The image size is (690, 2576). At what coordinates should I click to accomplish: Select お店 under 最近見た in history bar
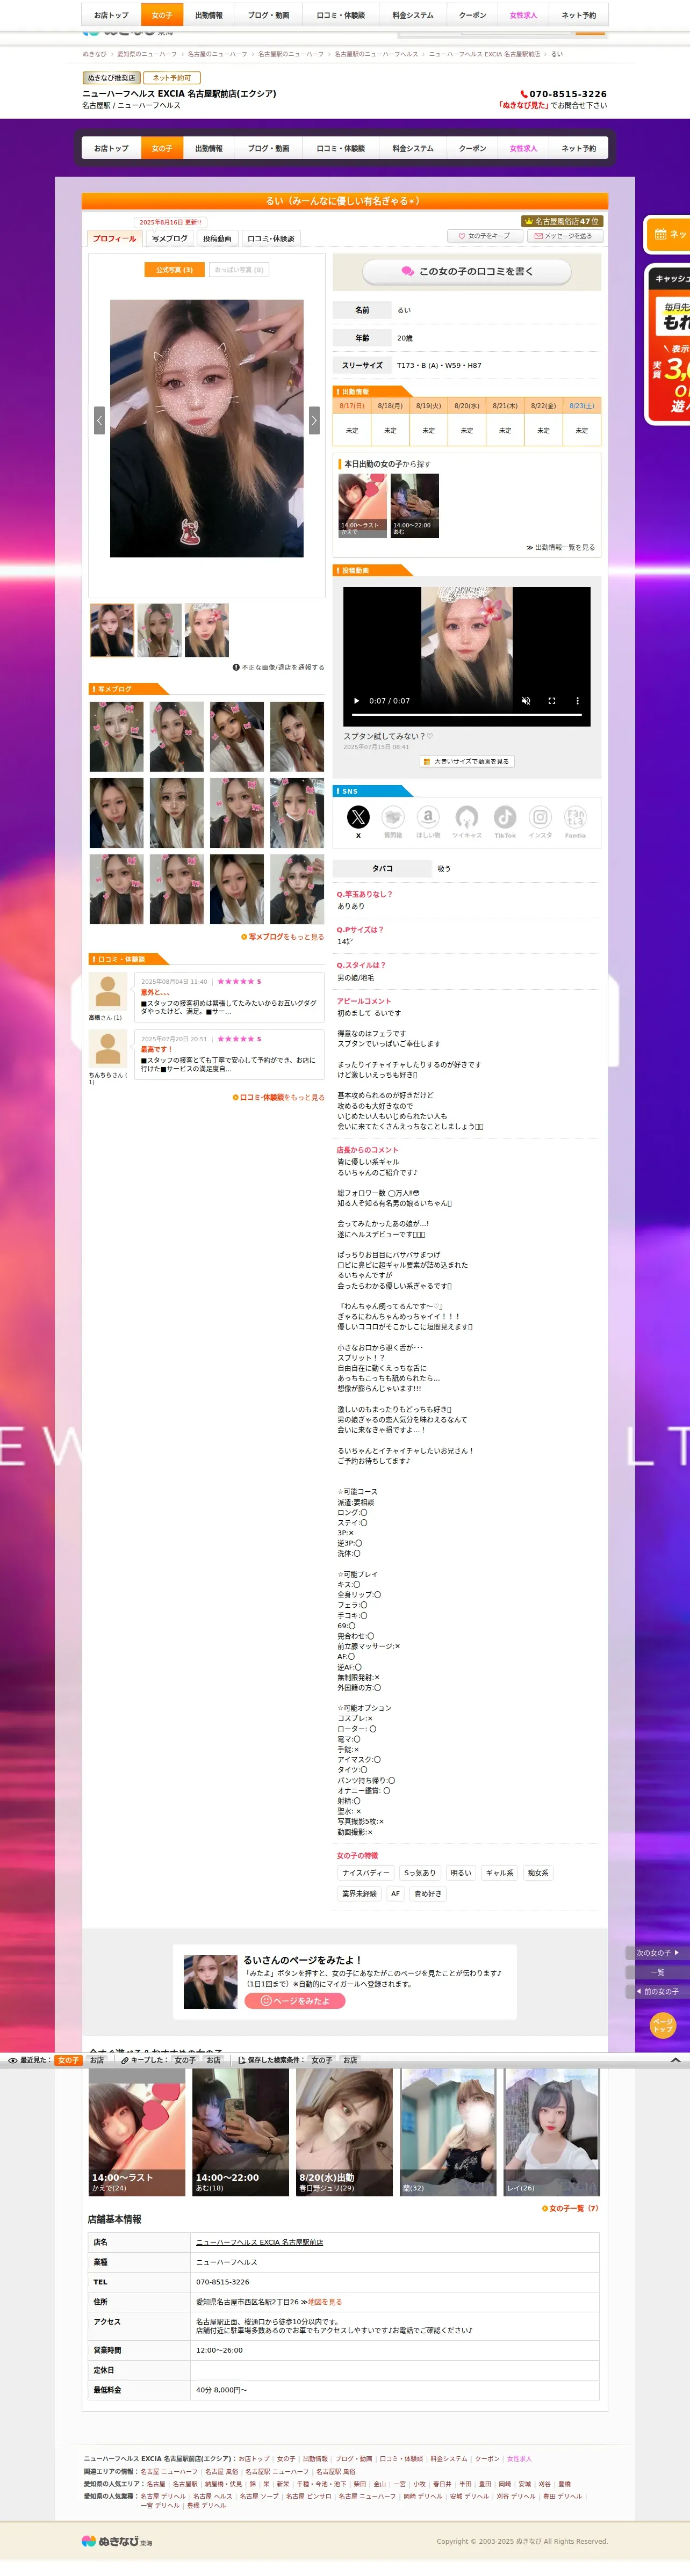[97, 2060]
